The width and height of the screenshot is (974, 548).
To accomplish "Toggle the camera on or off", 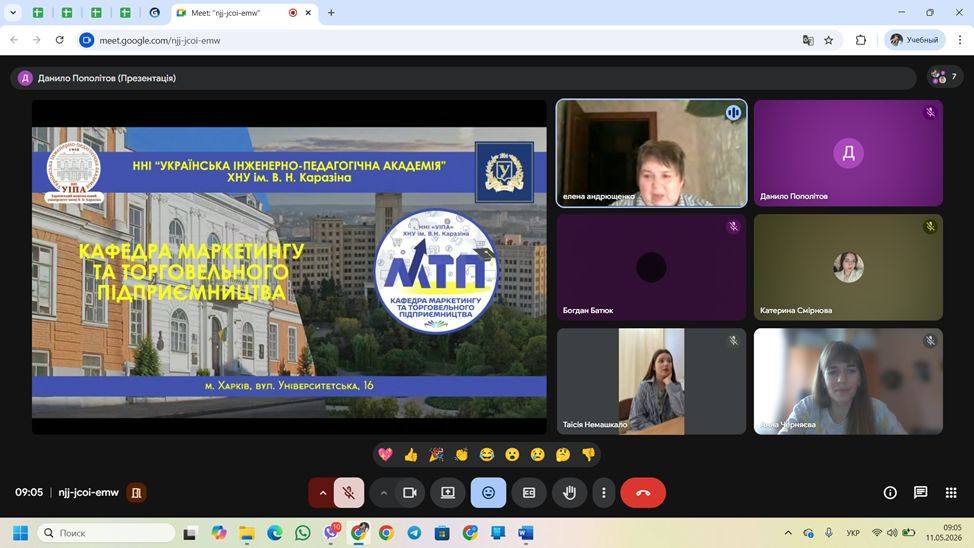I will coord(410,493).
